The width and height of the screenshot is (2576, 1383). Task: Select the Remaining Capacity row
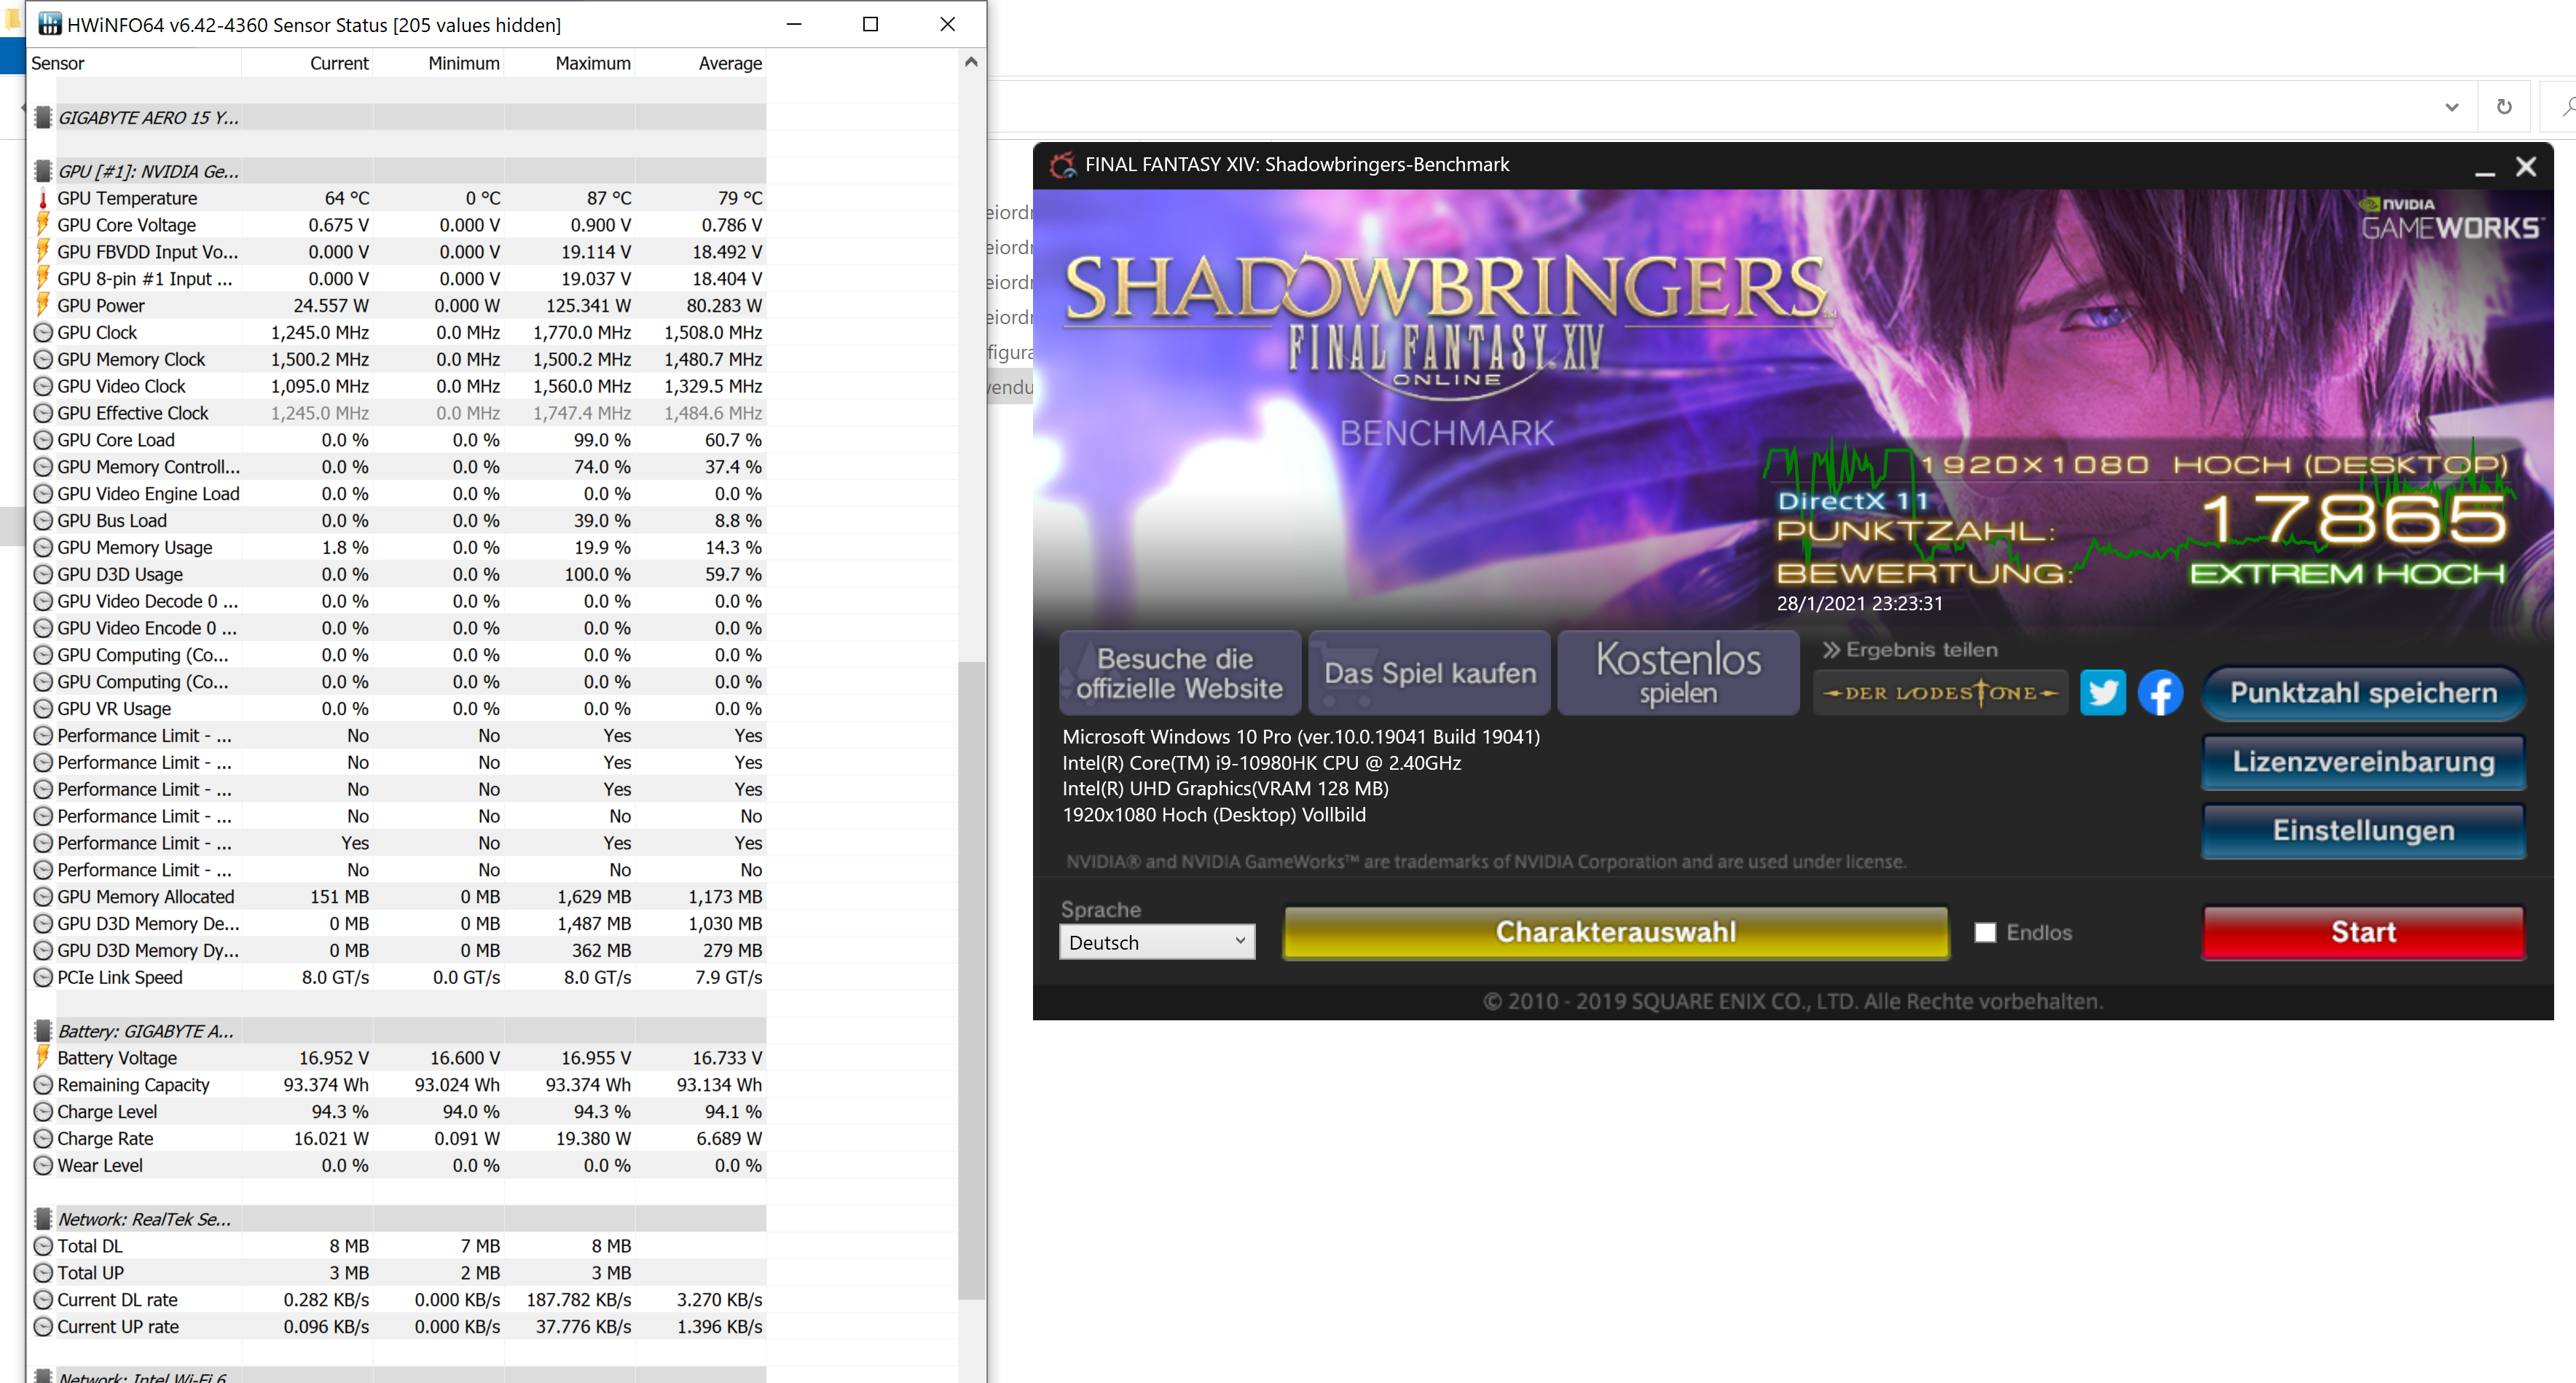[397, 1084]
